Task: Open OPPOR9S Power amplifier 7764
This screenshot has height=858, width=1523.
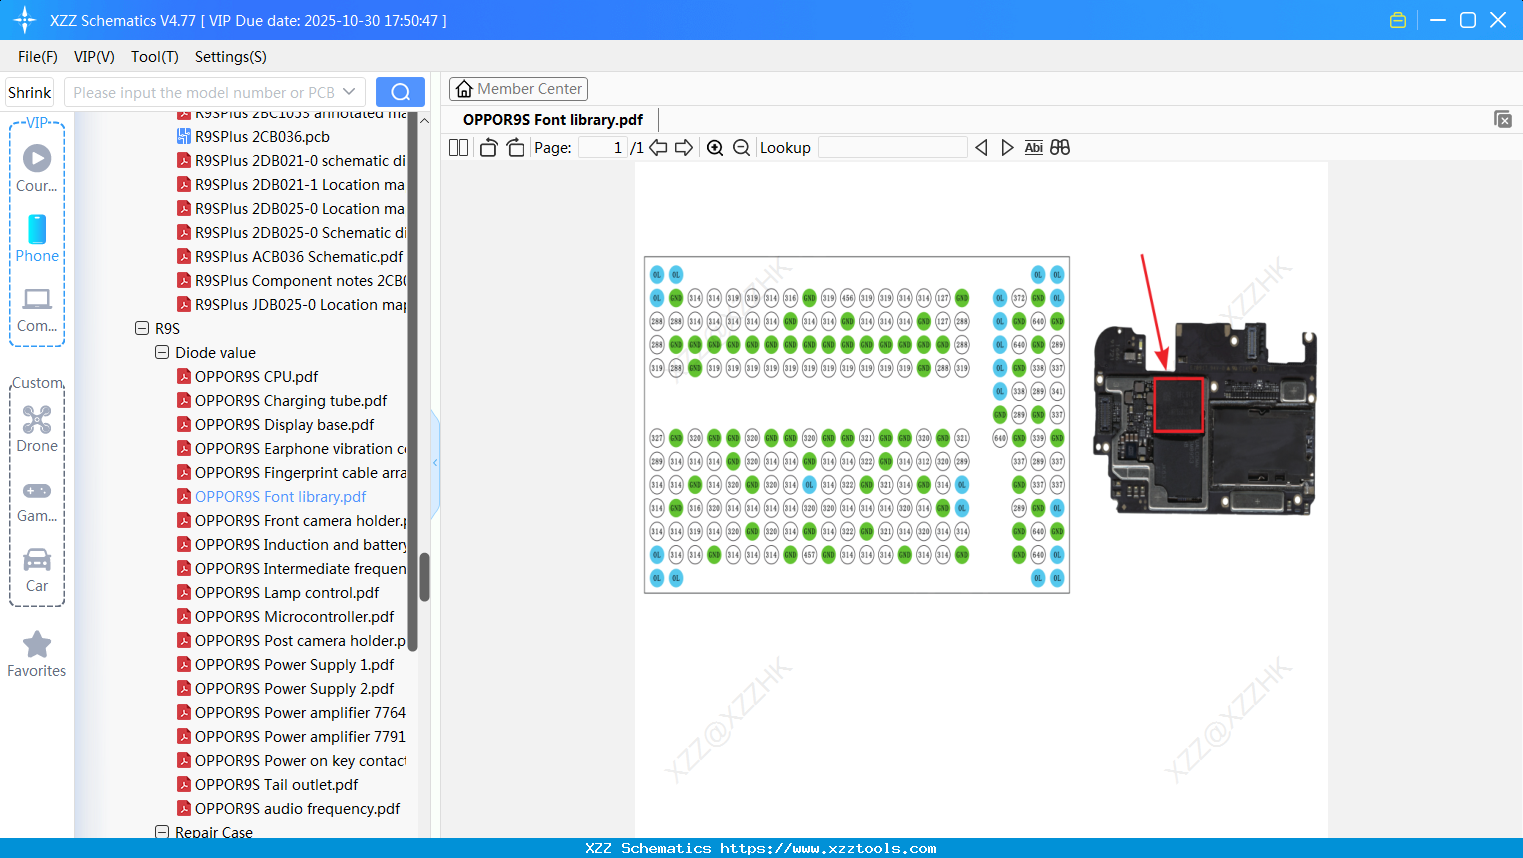Action: 291,713
